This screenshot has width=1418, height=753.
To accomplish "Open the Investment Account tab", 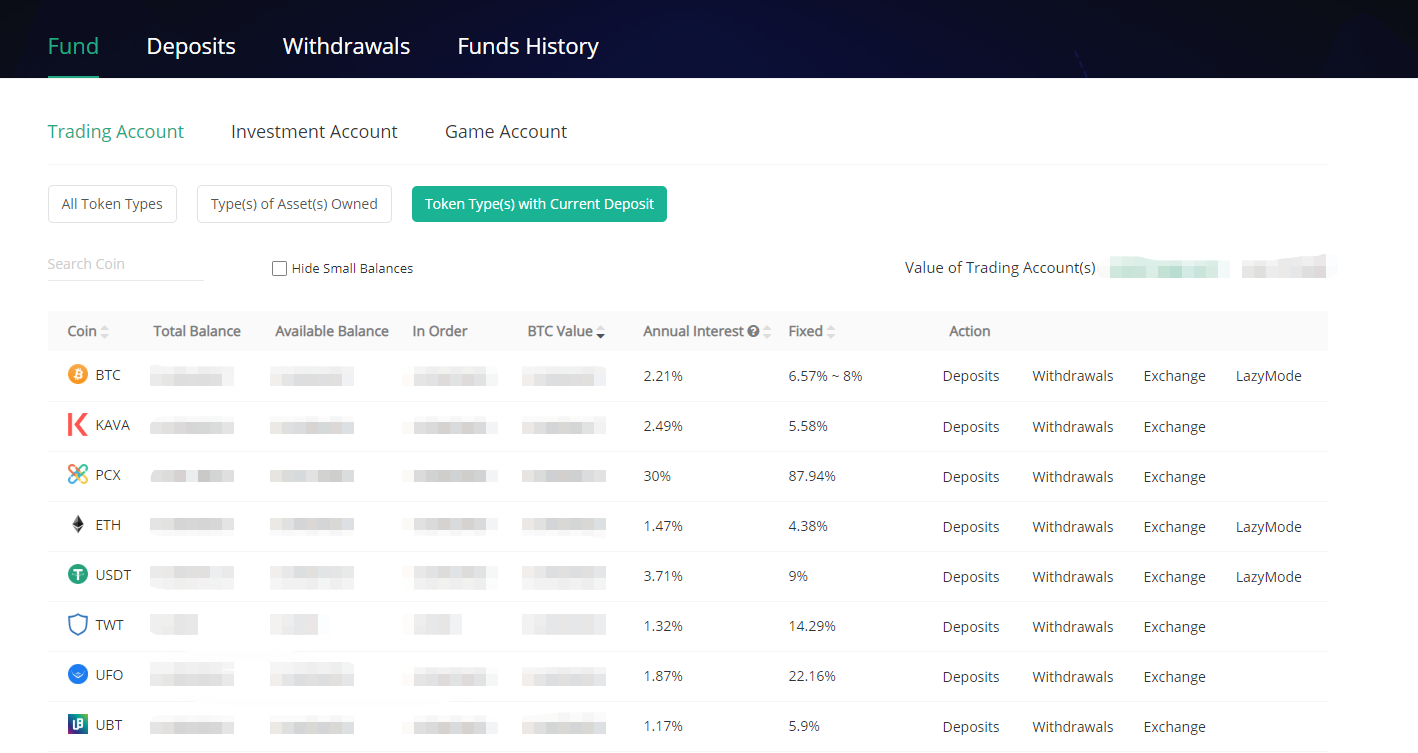I will coord(314,132).
